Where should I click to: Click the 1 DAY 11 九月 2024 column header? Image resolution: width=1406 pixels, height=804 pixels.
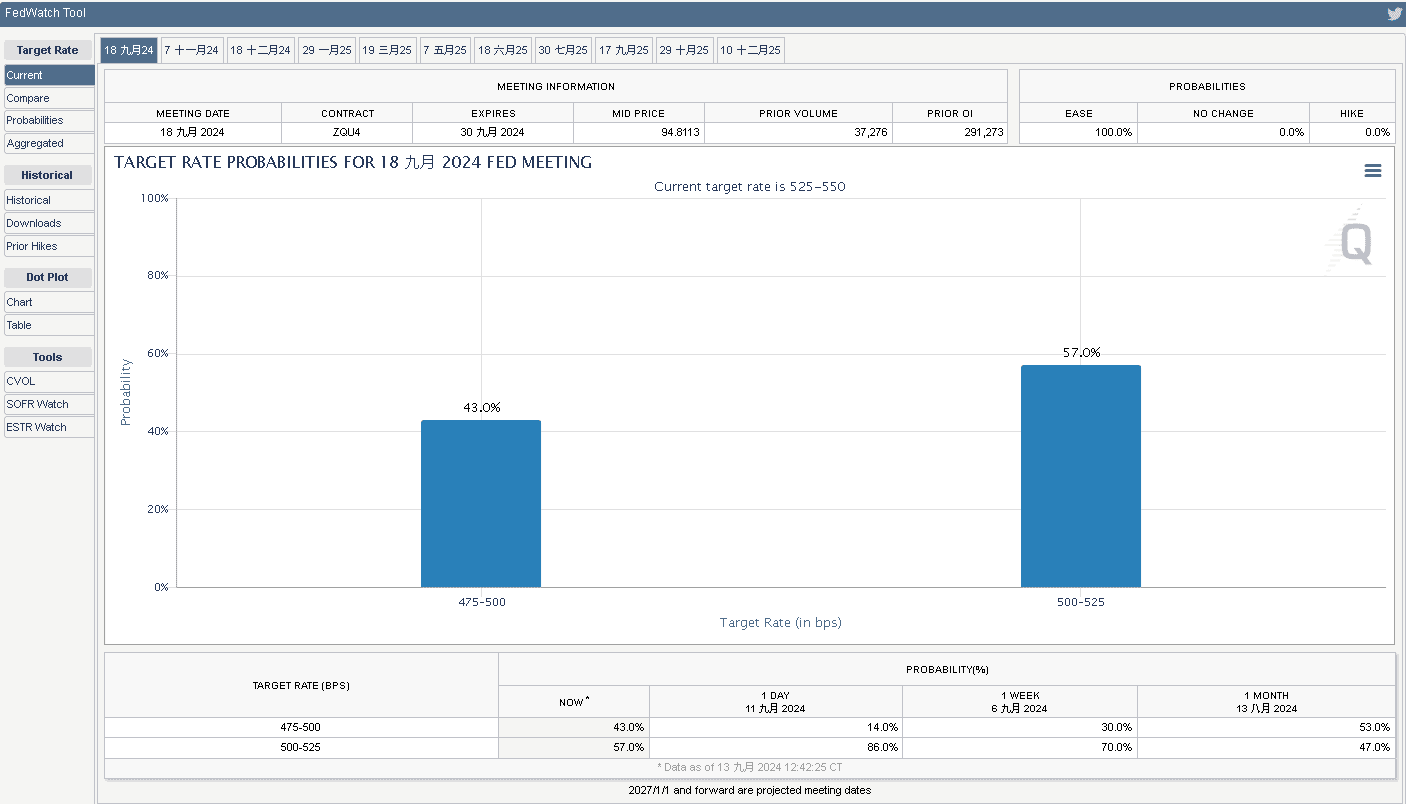[776, 701]
